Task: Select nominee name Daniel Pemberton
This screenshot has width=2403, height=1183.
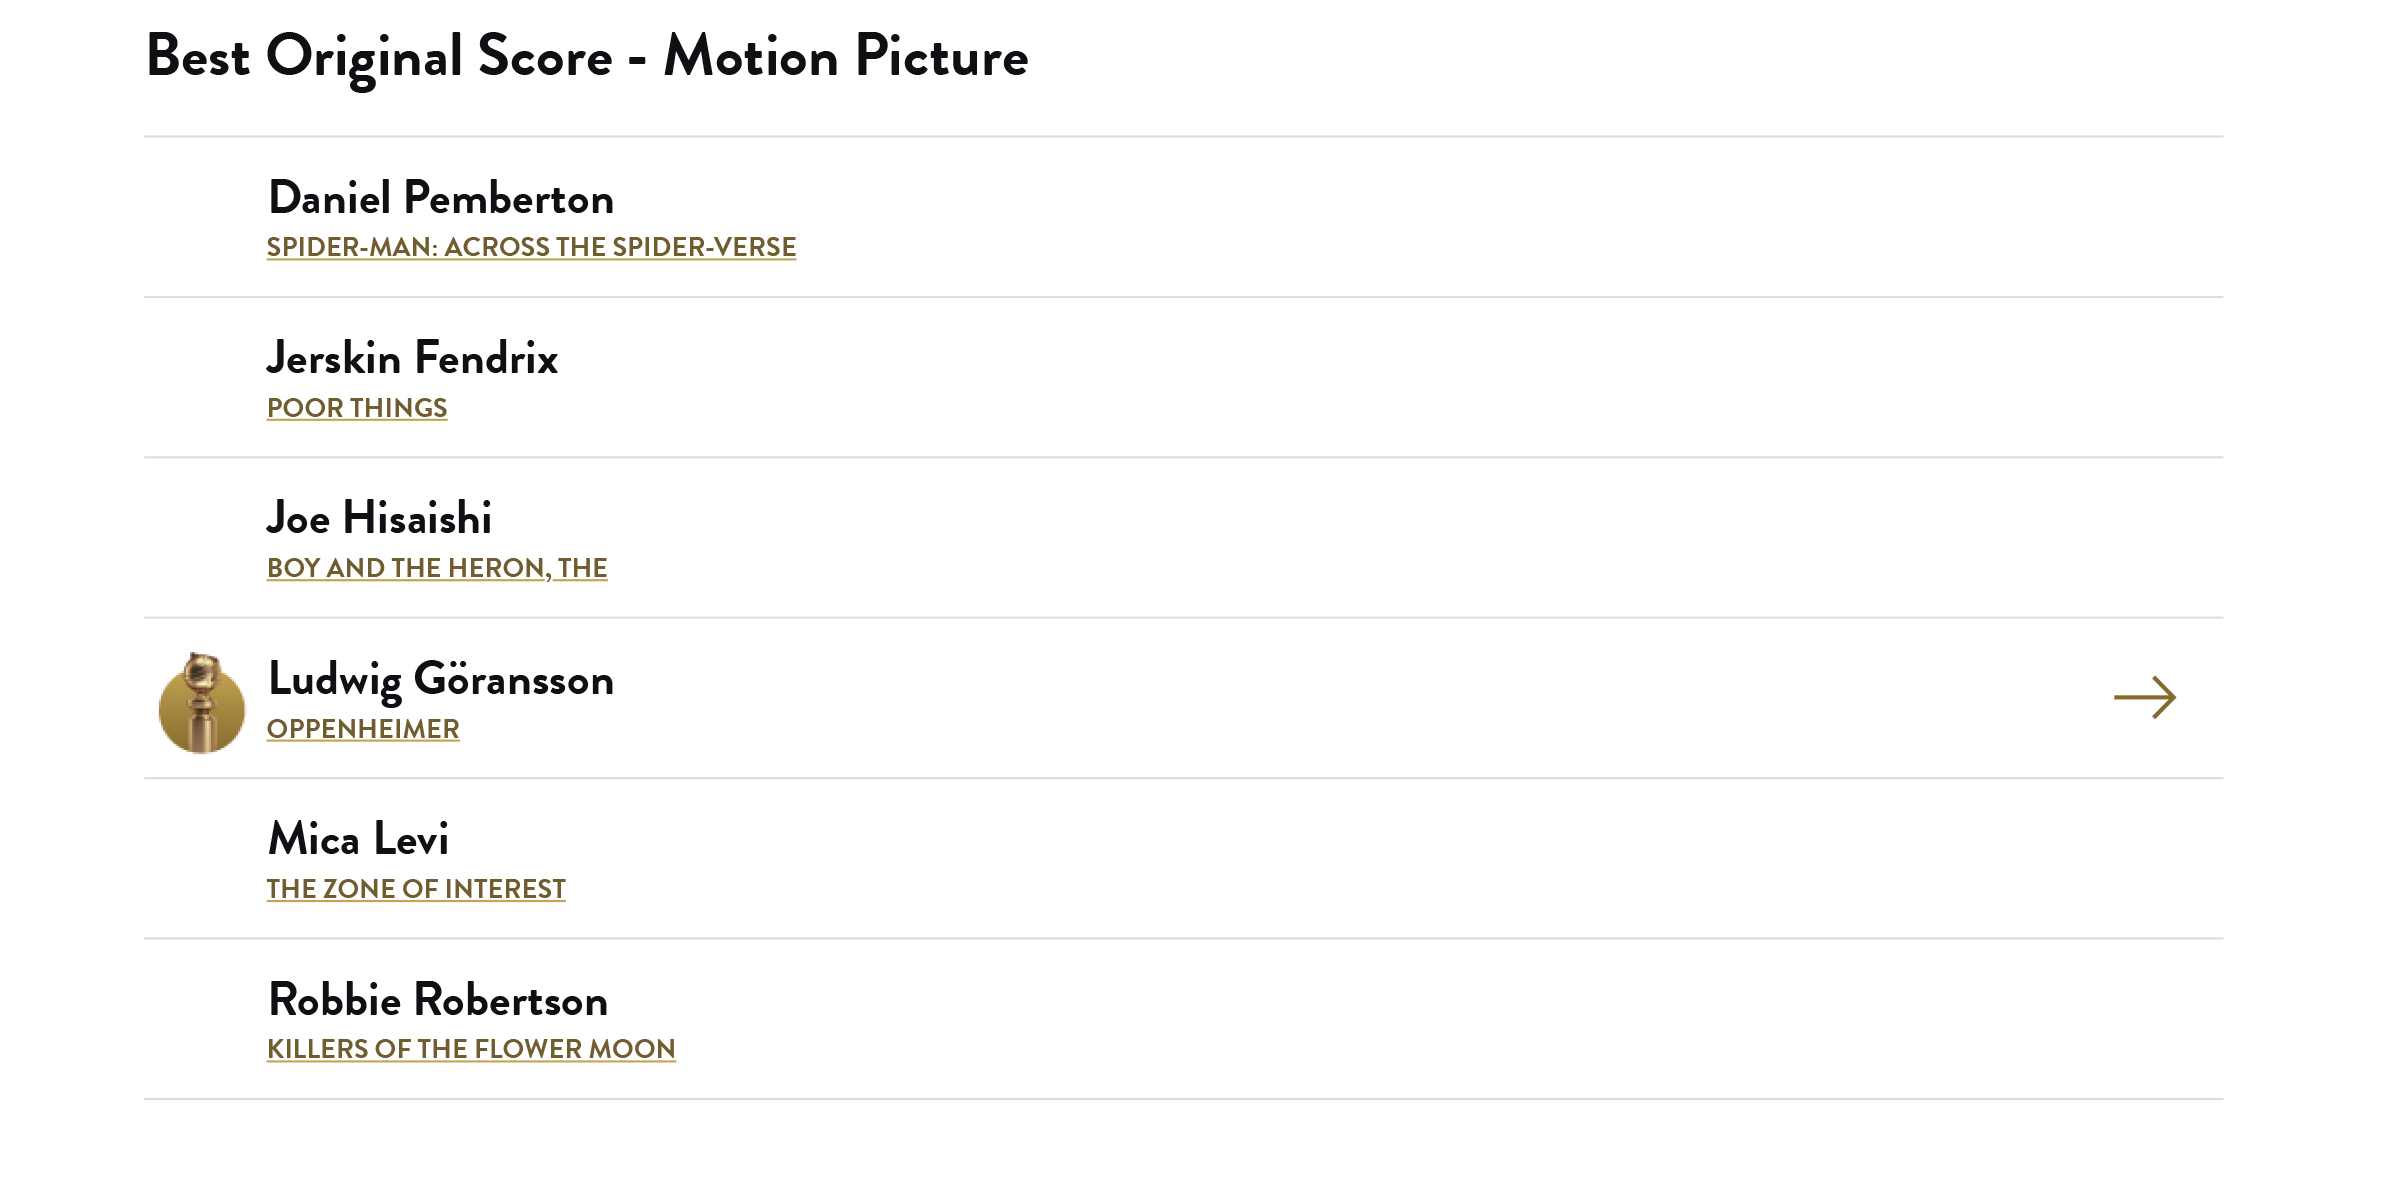Action: 441,198
